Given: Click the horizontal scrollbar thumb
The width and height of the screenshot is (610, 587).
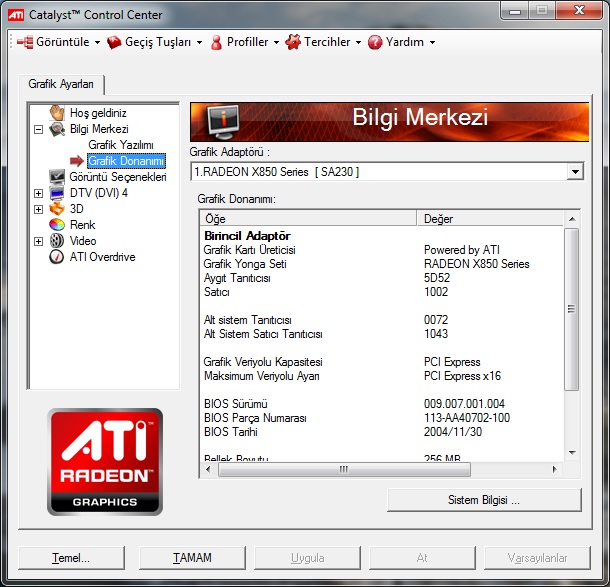Looking at the screenshot, I should tap(344, 470).
